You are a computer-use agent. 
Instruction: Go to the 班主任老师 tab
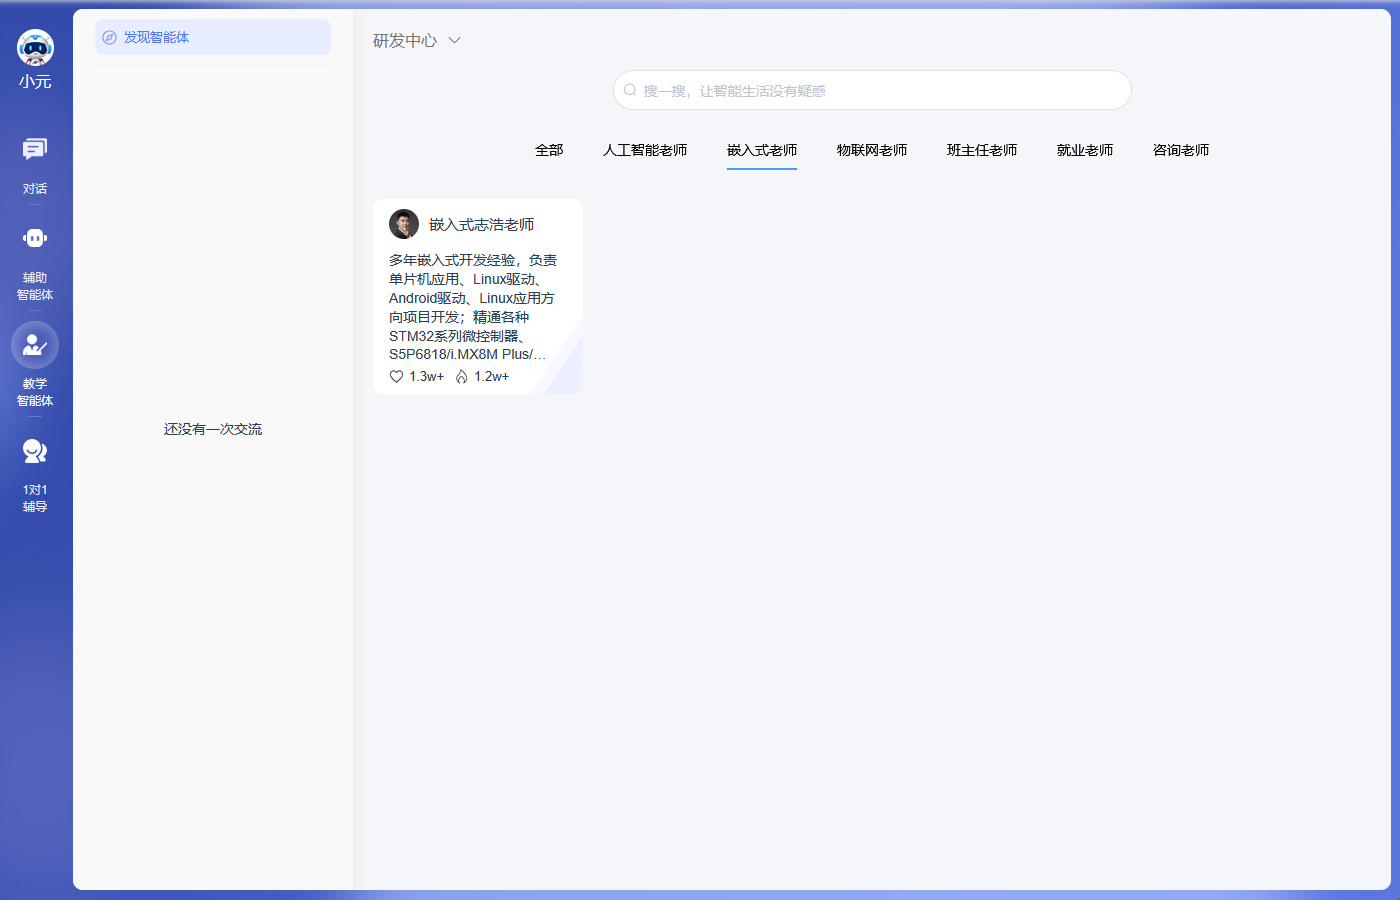click(x=982, y=150)
